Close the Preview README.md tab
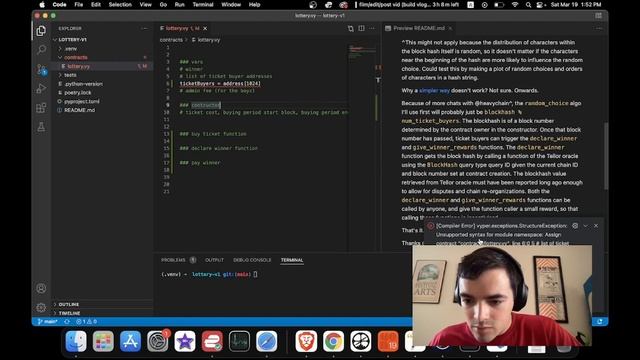Screen dimensions: 640x360 [x=450, y=28]
